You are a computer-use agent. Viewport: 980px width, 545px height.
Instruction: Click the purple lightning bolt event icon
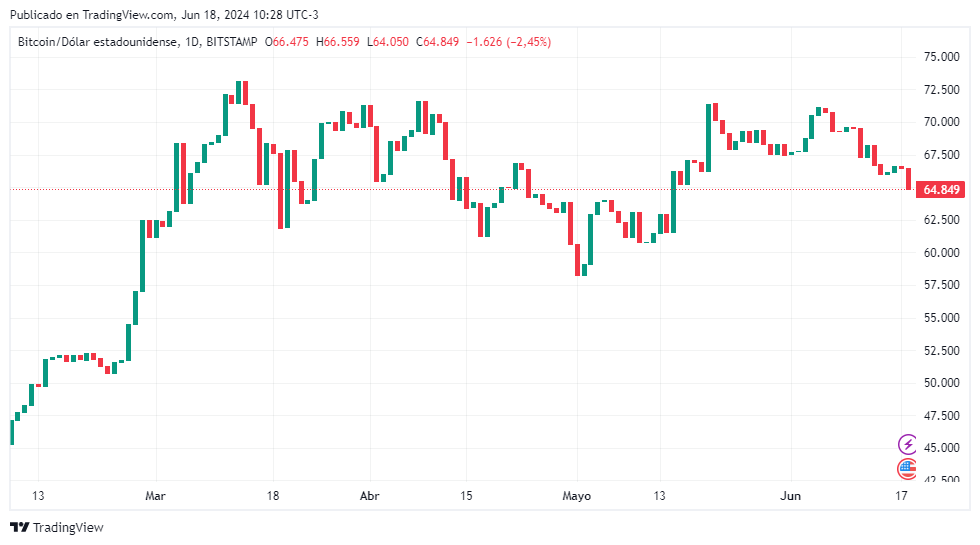coord(907,444)
